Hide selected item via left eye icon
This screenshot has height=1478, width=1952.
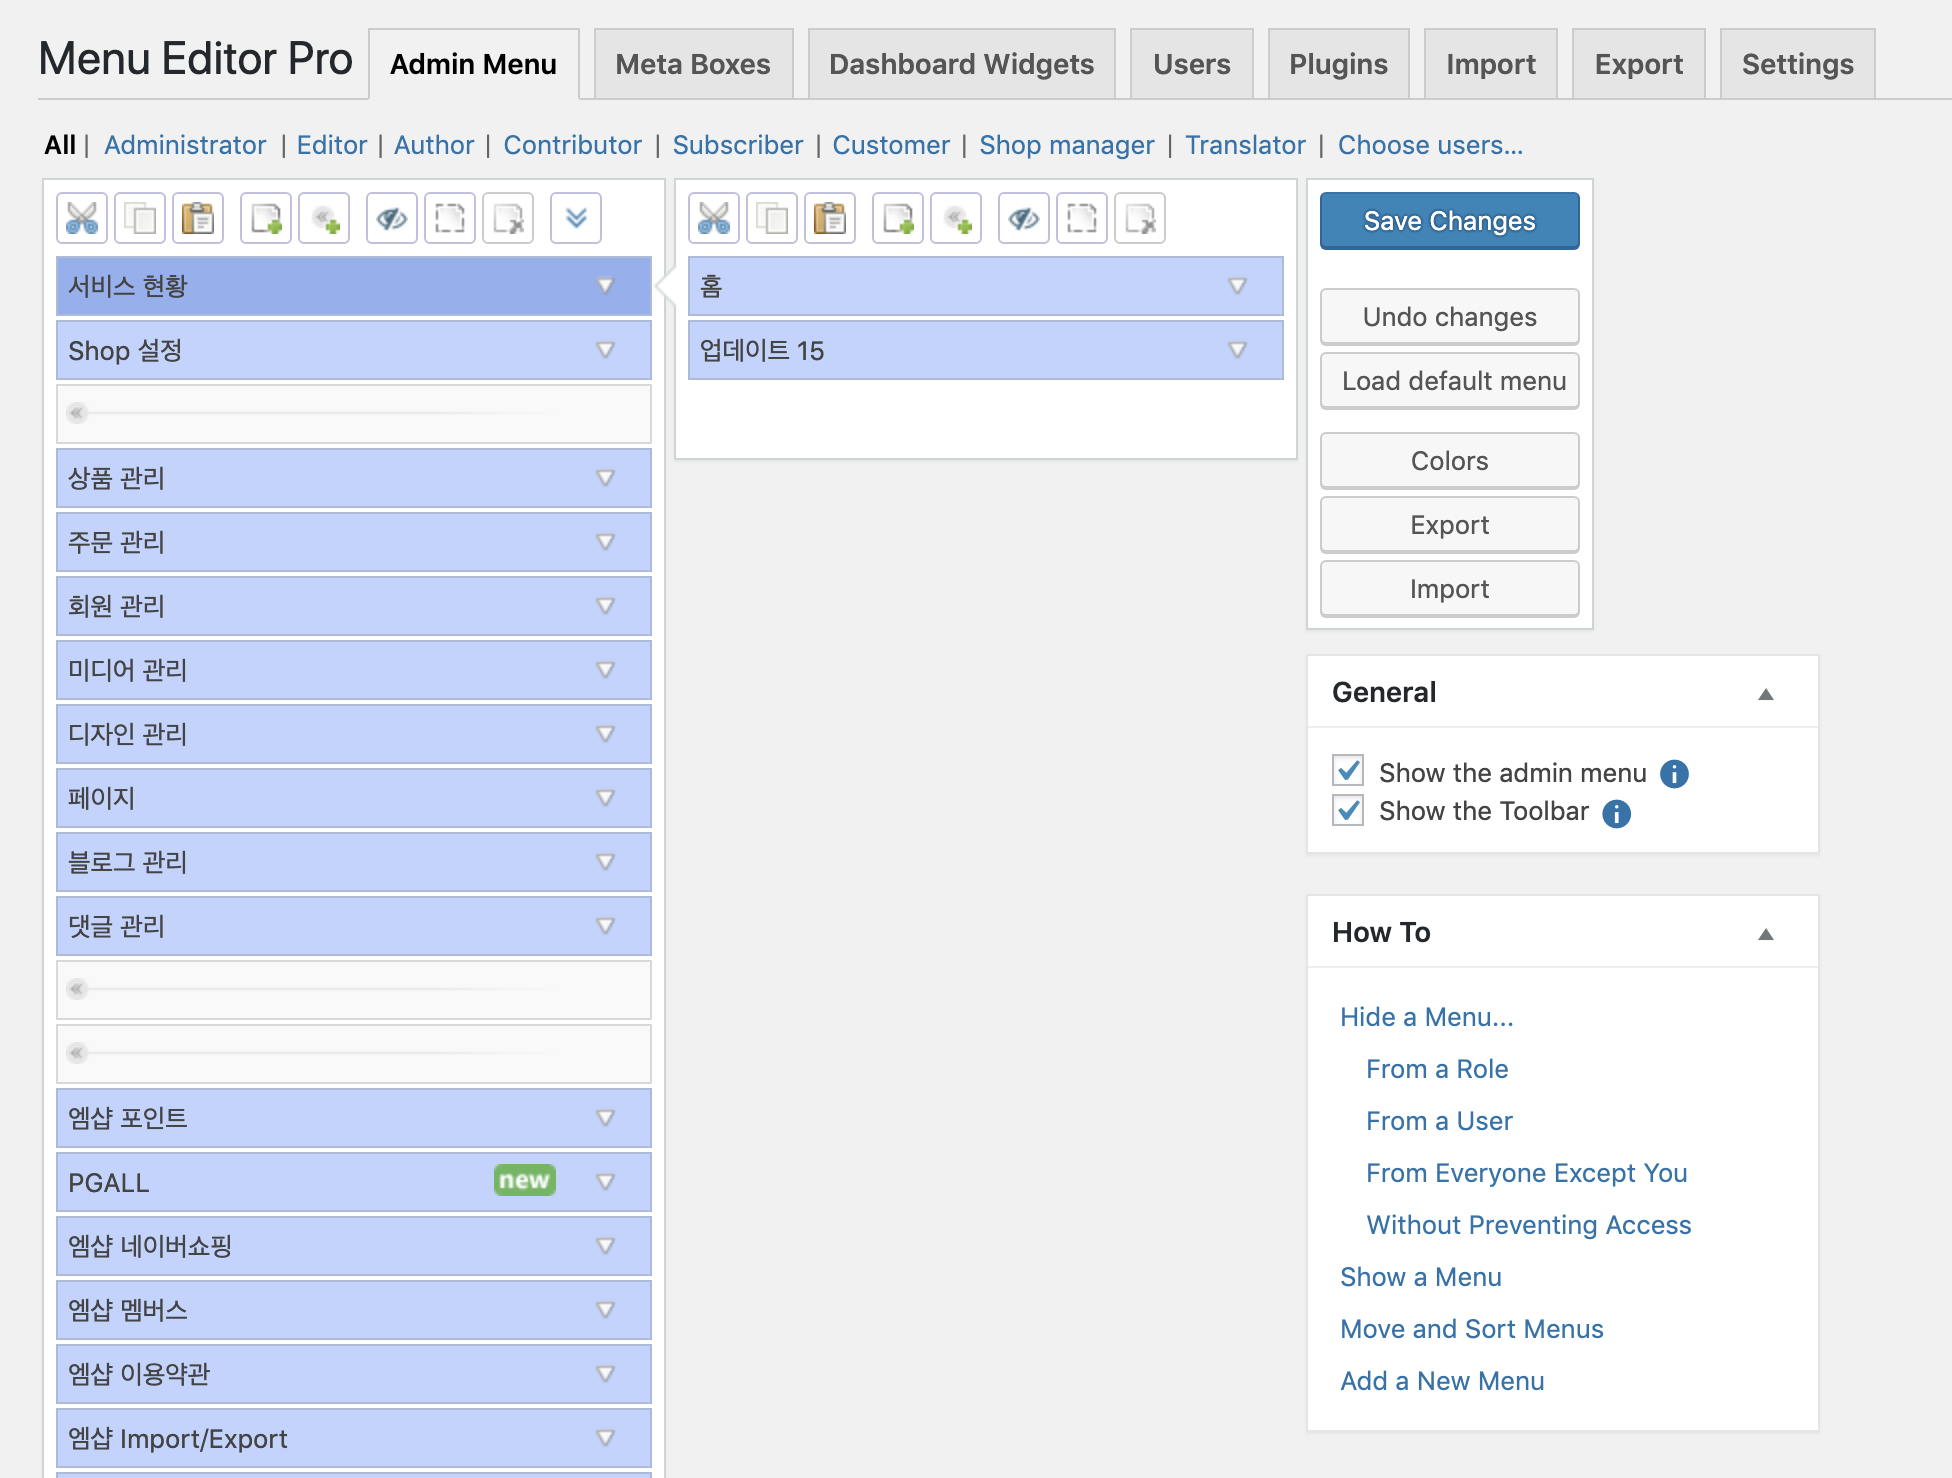(392, 218)
